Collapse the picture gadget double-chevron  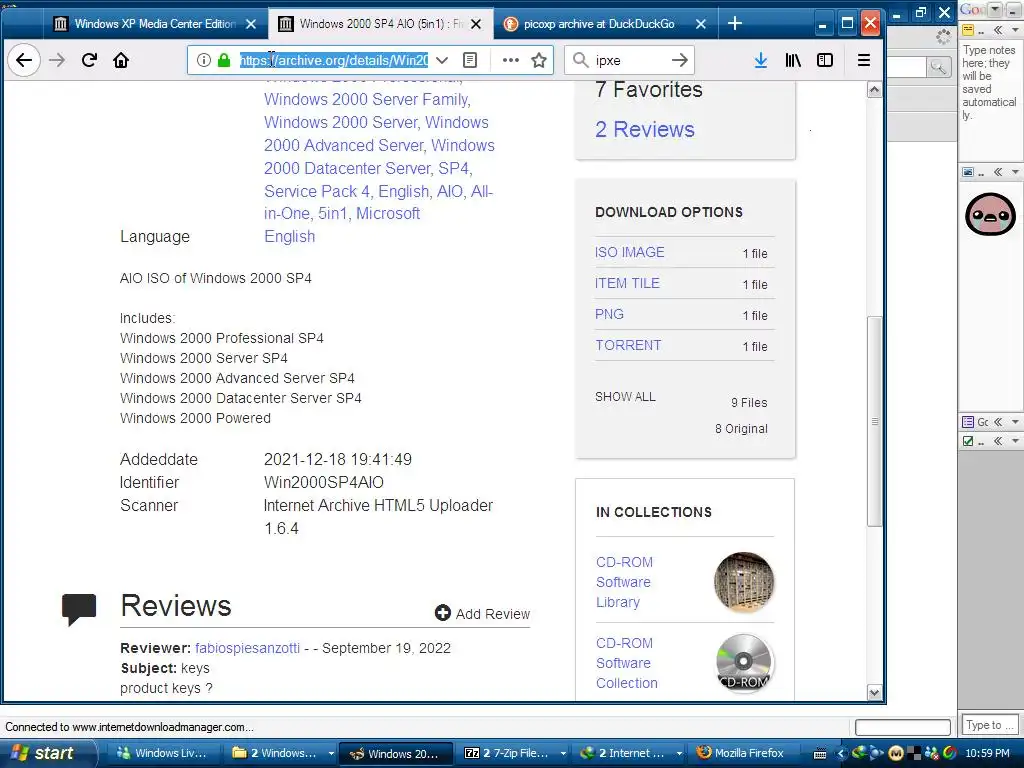998,172
